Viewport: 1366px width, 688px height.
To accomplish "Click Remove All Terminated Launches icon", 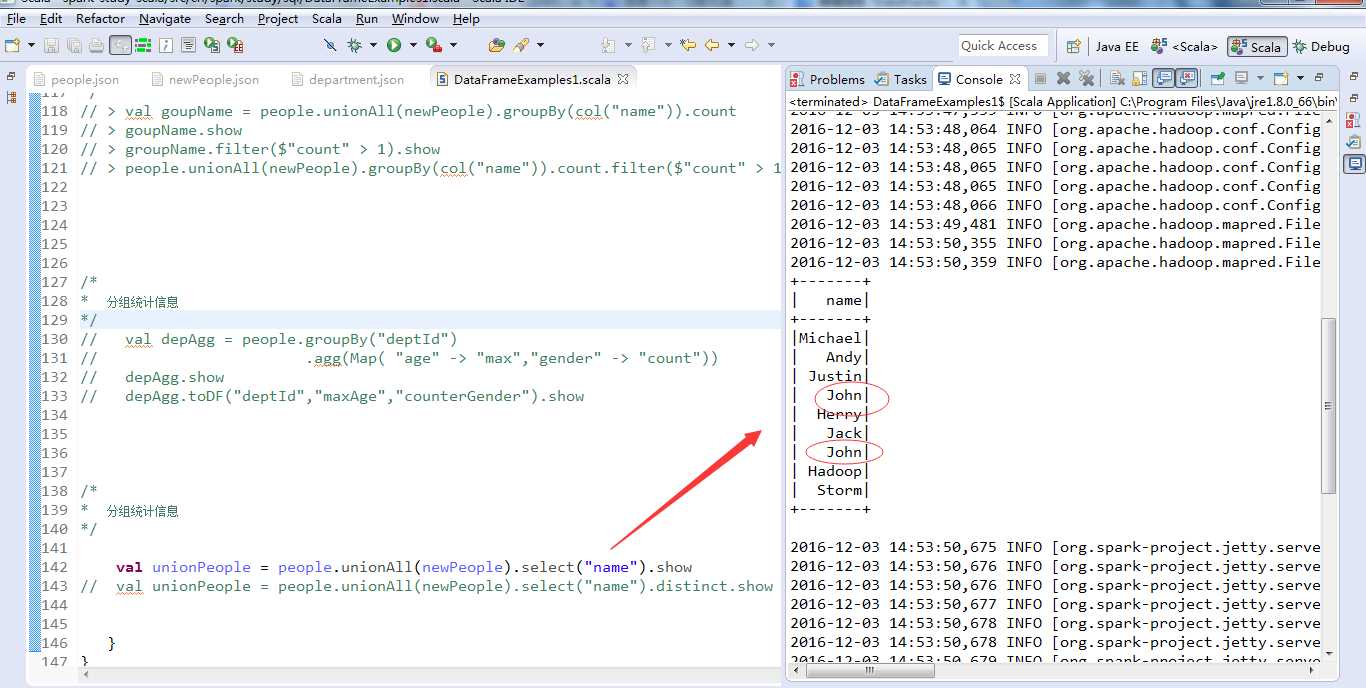I will click(x=1086, y=78).
